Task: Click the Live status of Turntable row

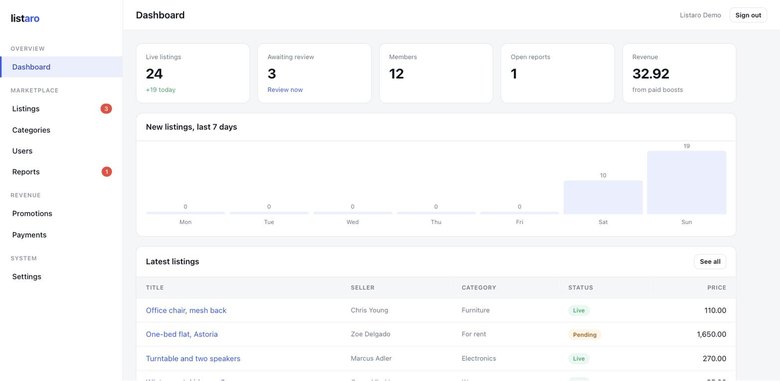Action: [579, 359]
